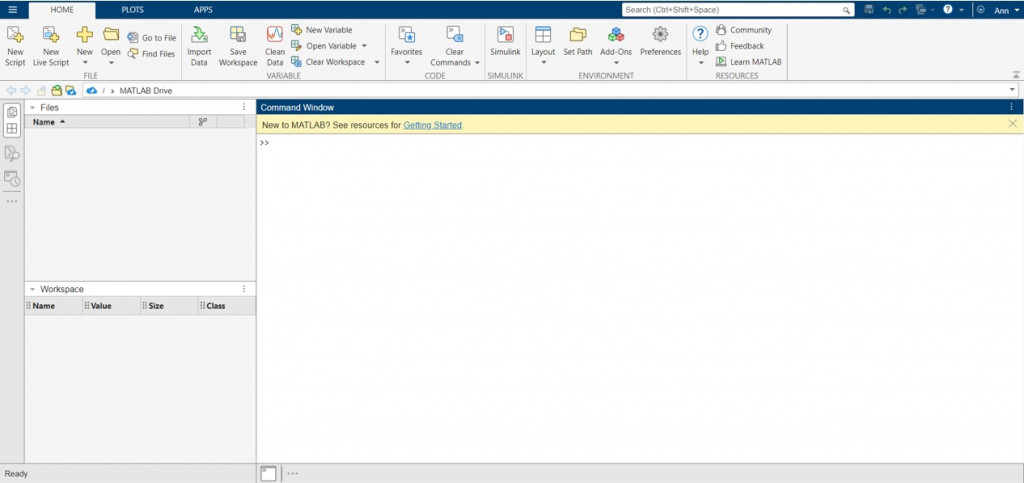Dismiss the Getting Started banner

click(1012, 123)
